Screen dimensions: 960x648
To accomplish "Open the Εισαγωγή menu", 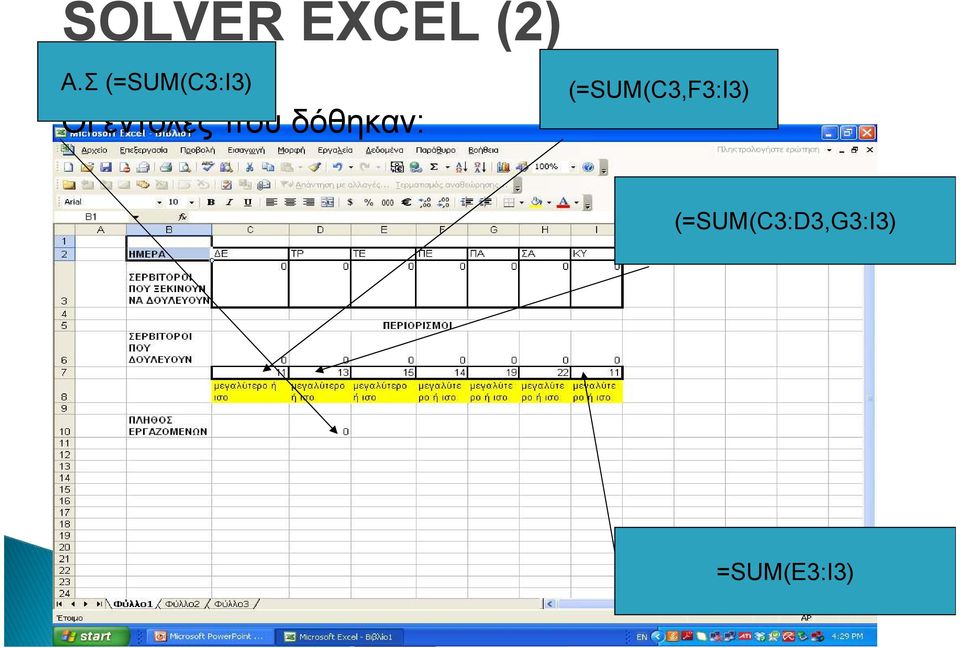I will [x=246, y=150].
